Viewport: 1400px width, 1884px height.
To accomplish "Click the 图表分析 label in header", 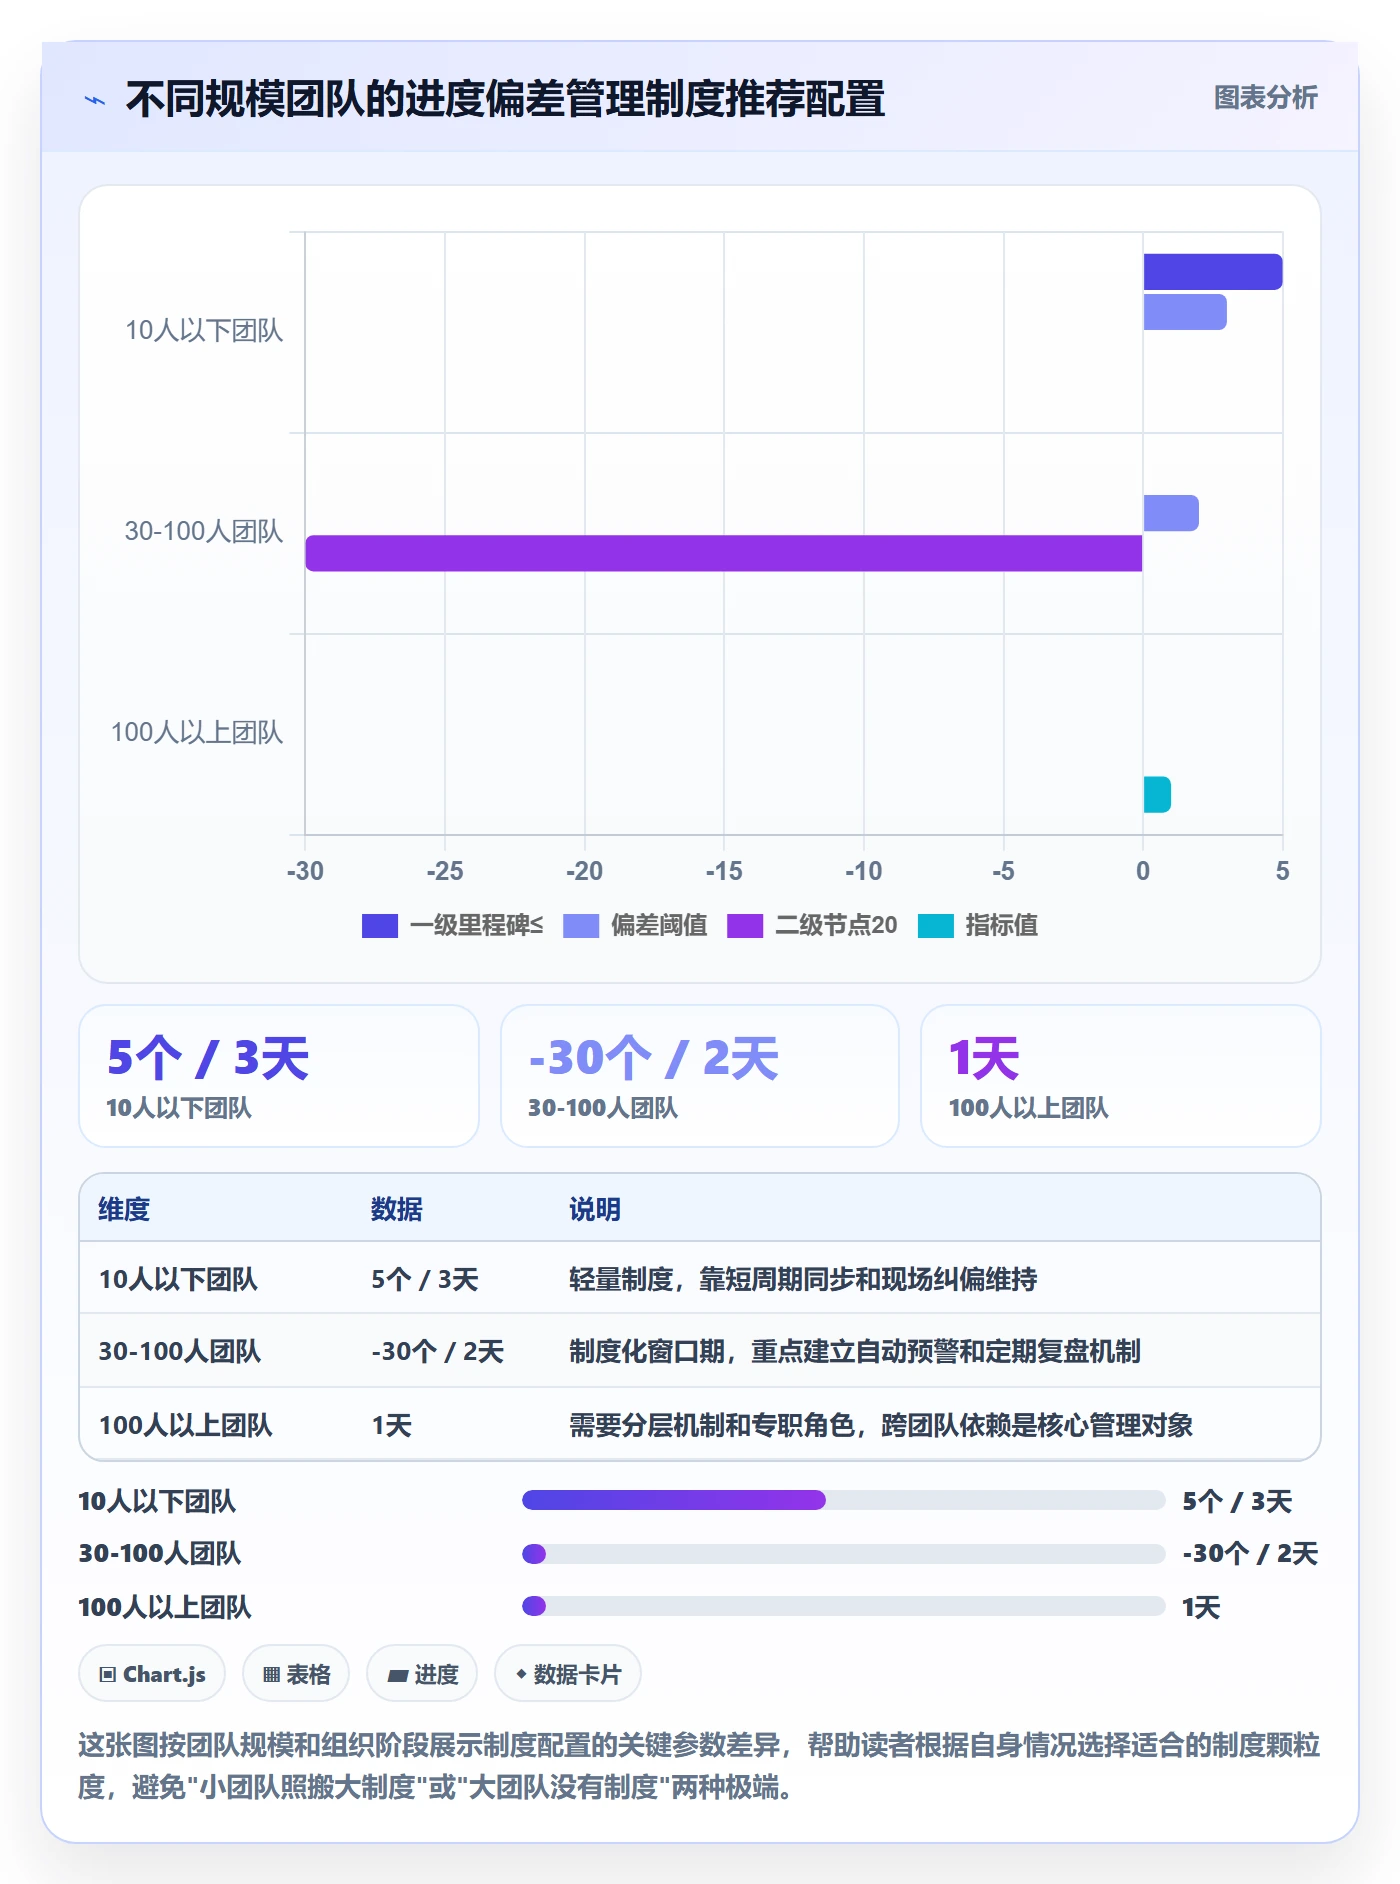I will point(1265,98).
